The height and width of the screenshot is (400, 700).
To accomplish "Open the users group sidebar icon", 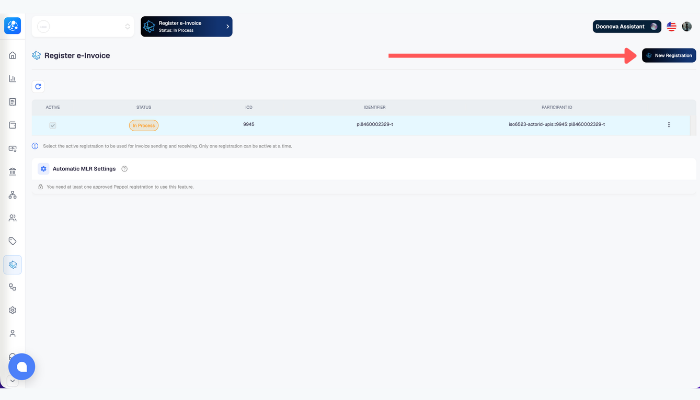I will (12, 218).
